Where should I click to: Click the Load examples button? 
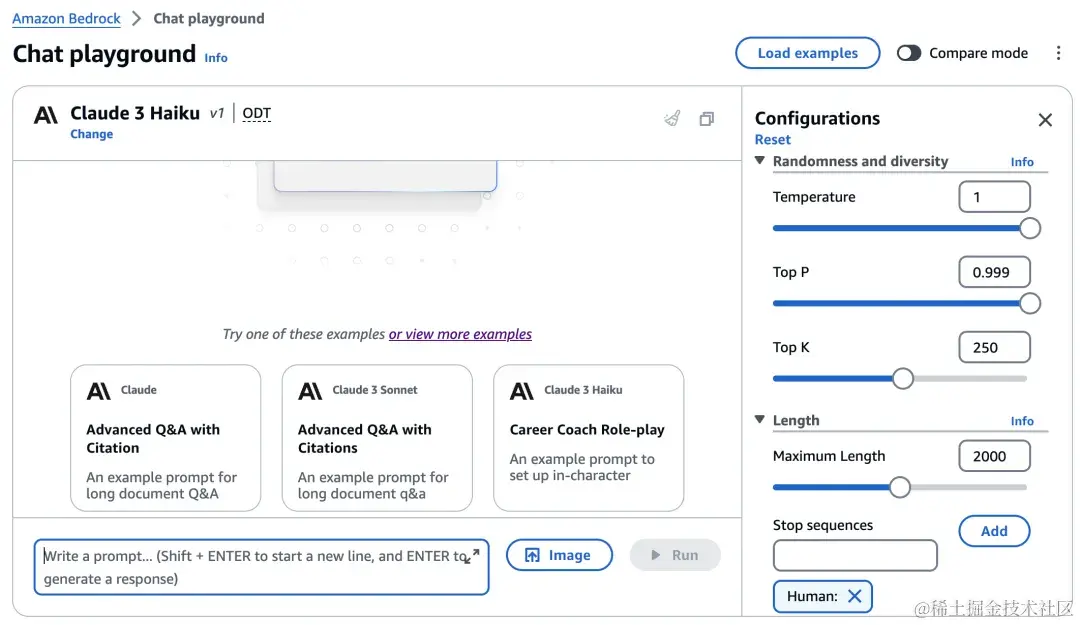(x=807, y=53)
